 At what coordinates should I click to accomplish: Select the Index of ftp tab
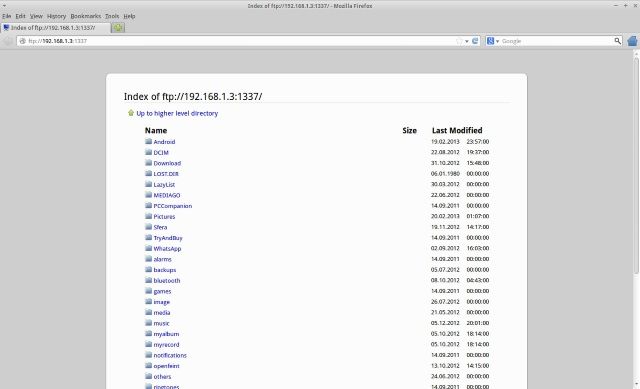click(x=56, y=28)
